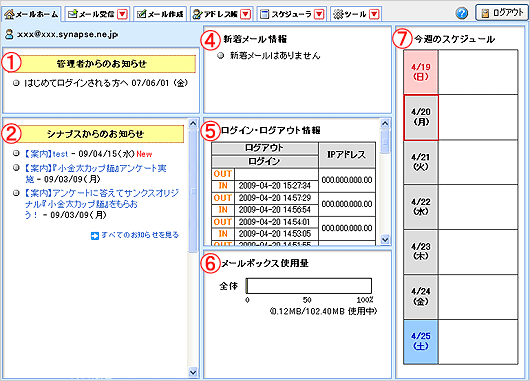Click the user icon beside xxx@xxx.synapse.ne.jp

(9, 34)
